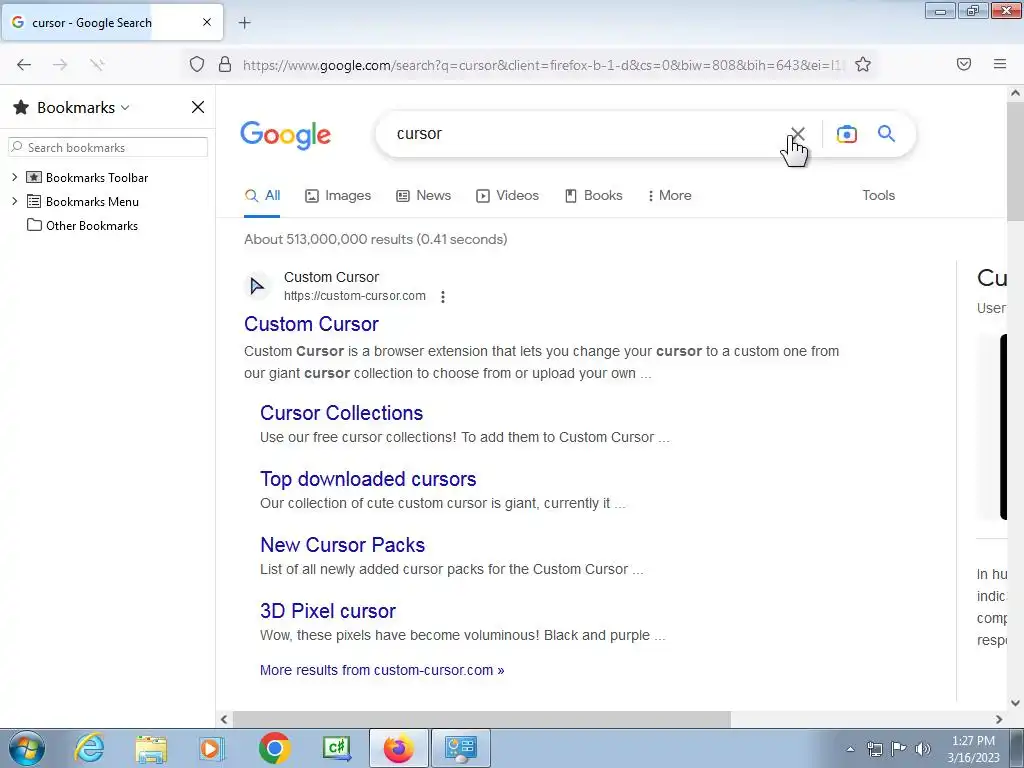The width and height of the screenshot is (1024, 768).
Task: Open the More search filters menu
Action: coord(669,195)
